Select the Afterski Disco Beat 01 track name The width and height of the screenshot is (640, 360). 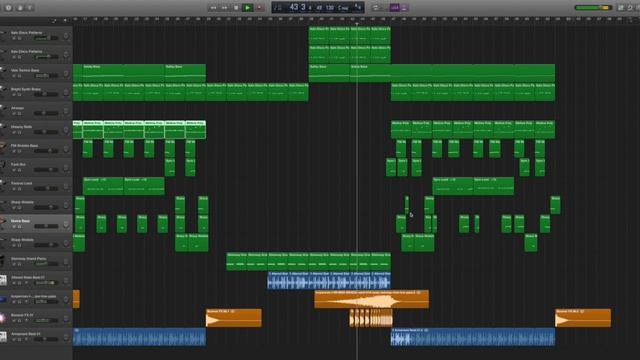28,277
